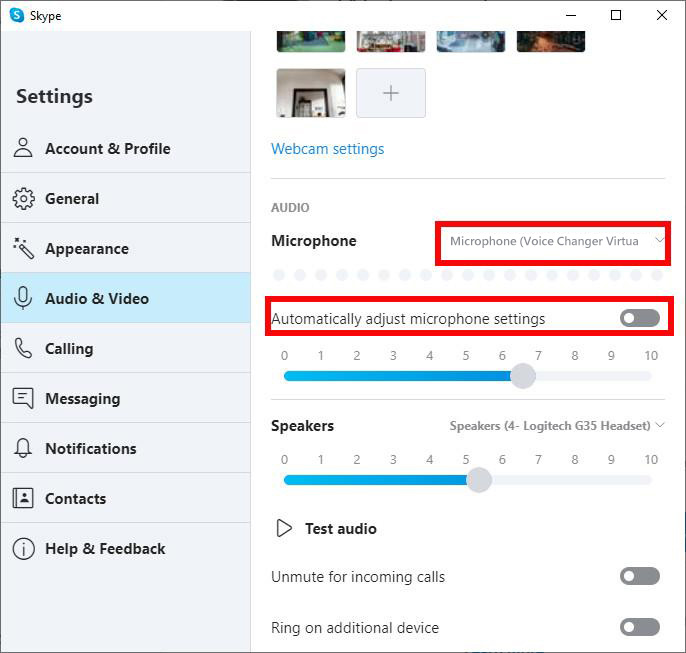Expand the Microphone dropdown chevron arrow

click(659, 240)
